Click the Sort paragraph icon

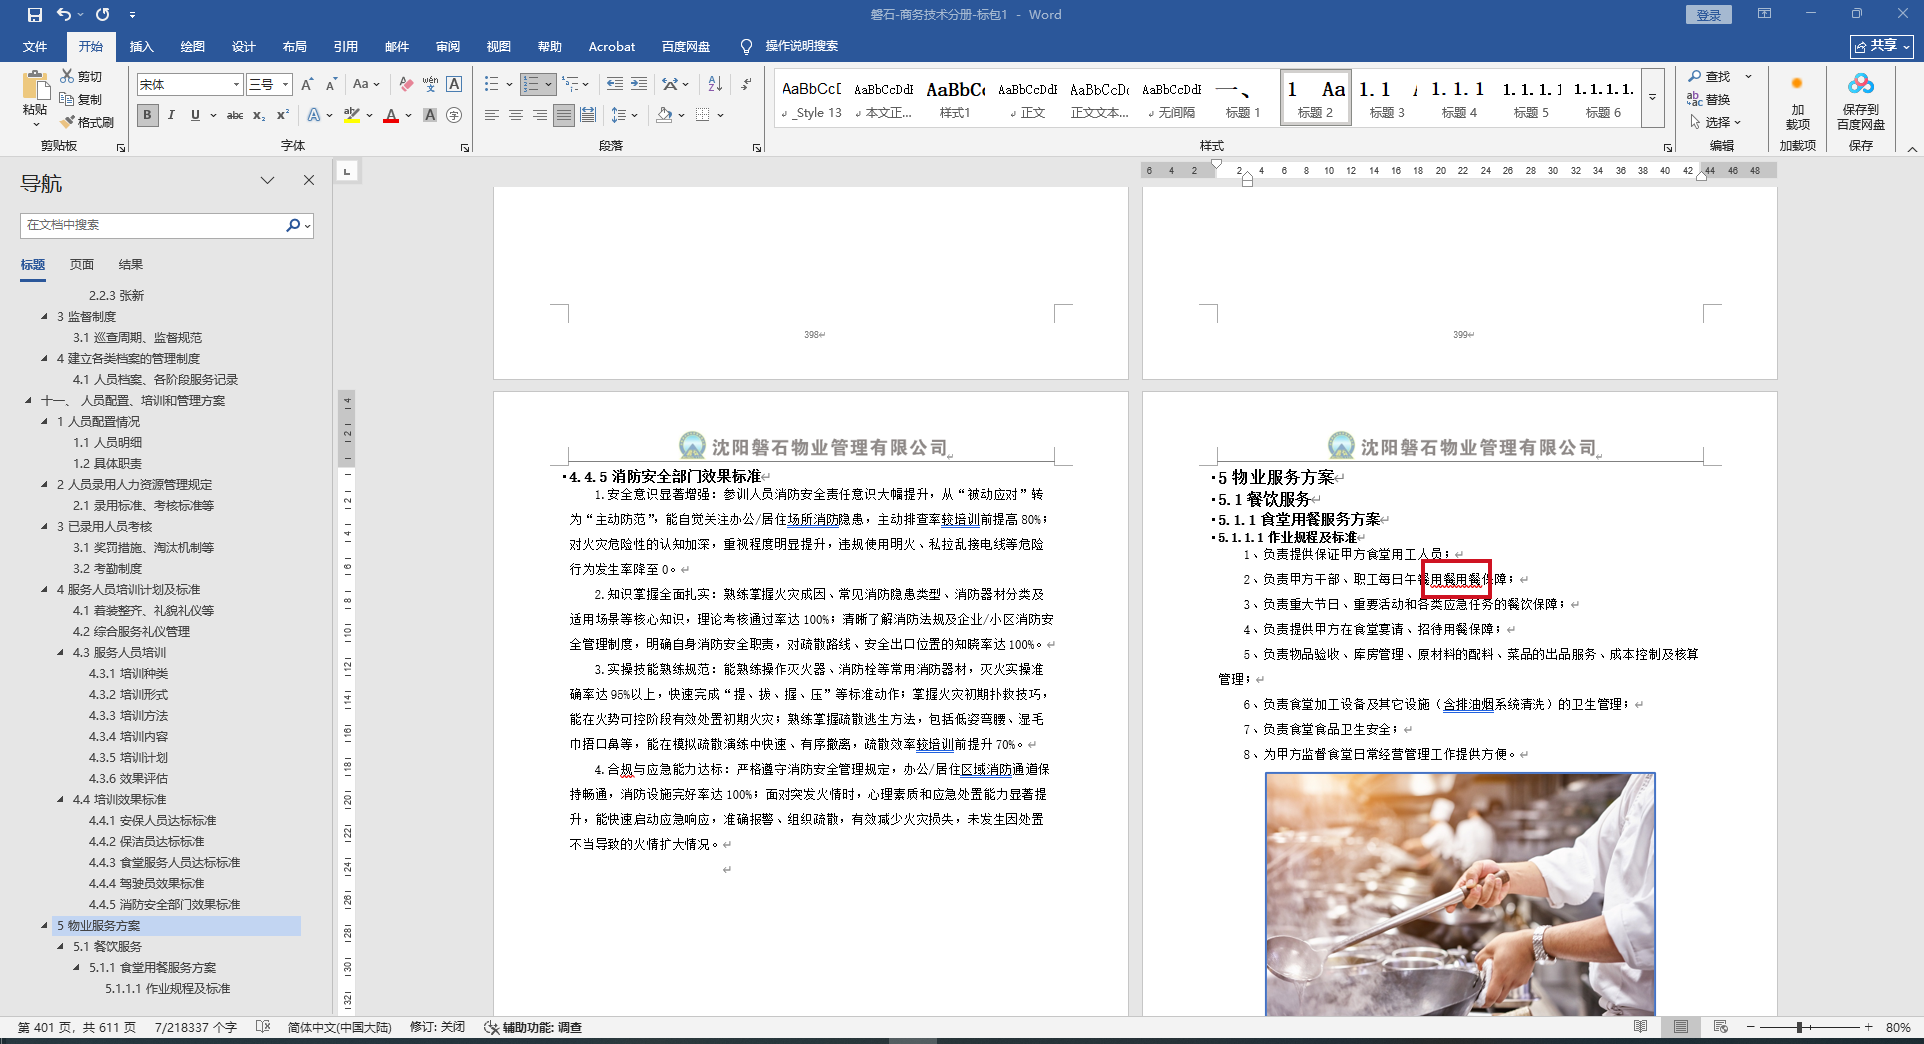pos(714,85)
